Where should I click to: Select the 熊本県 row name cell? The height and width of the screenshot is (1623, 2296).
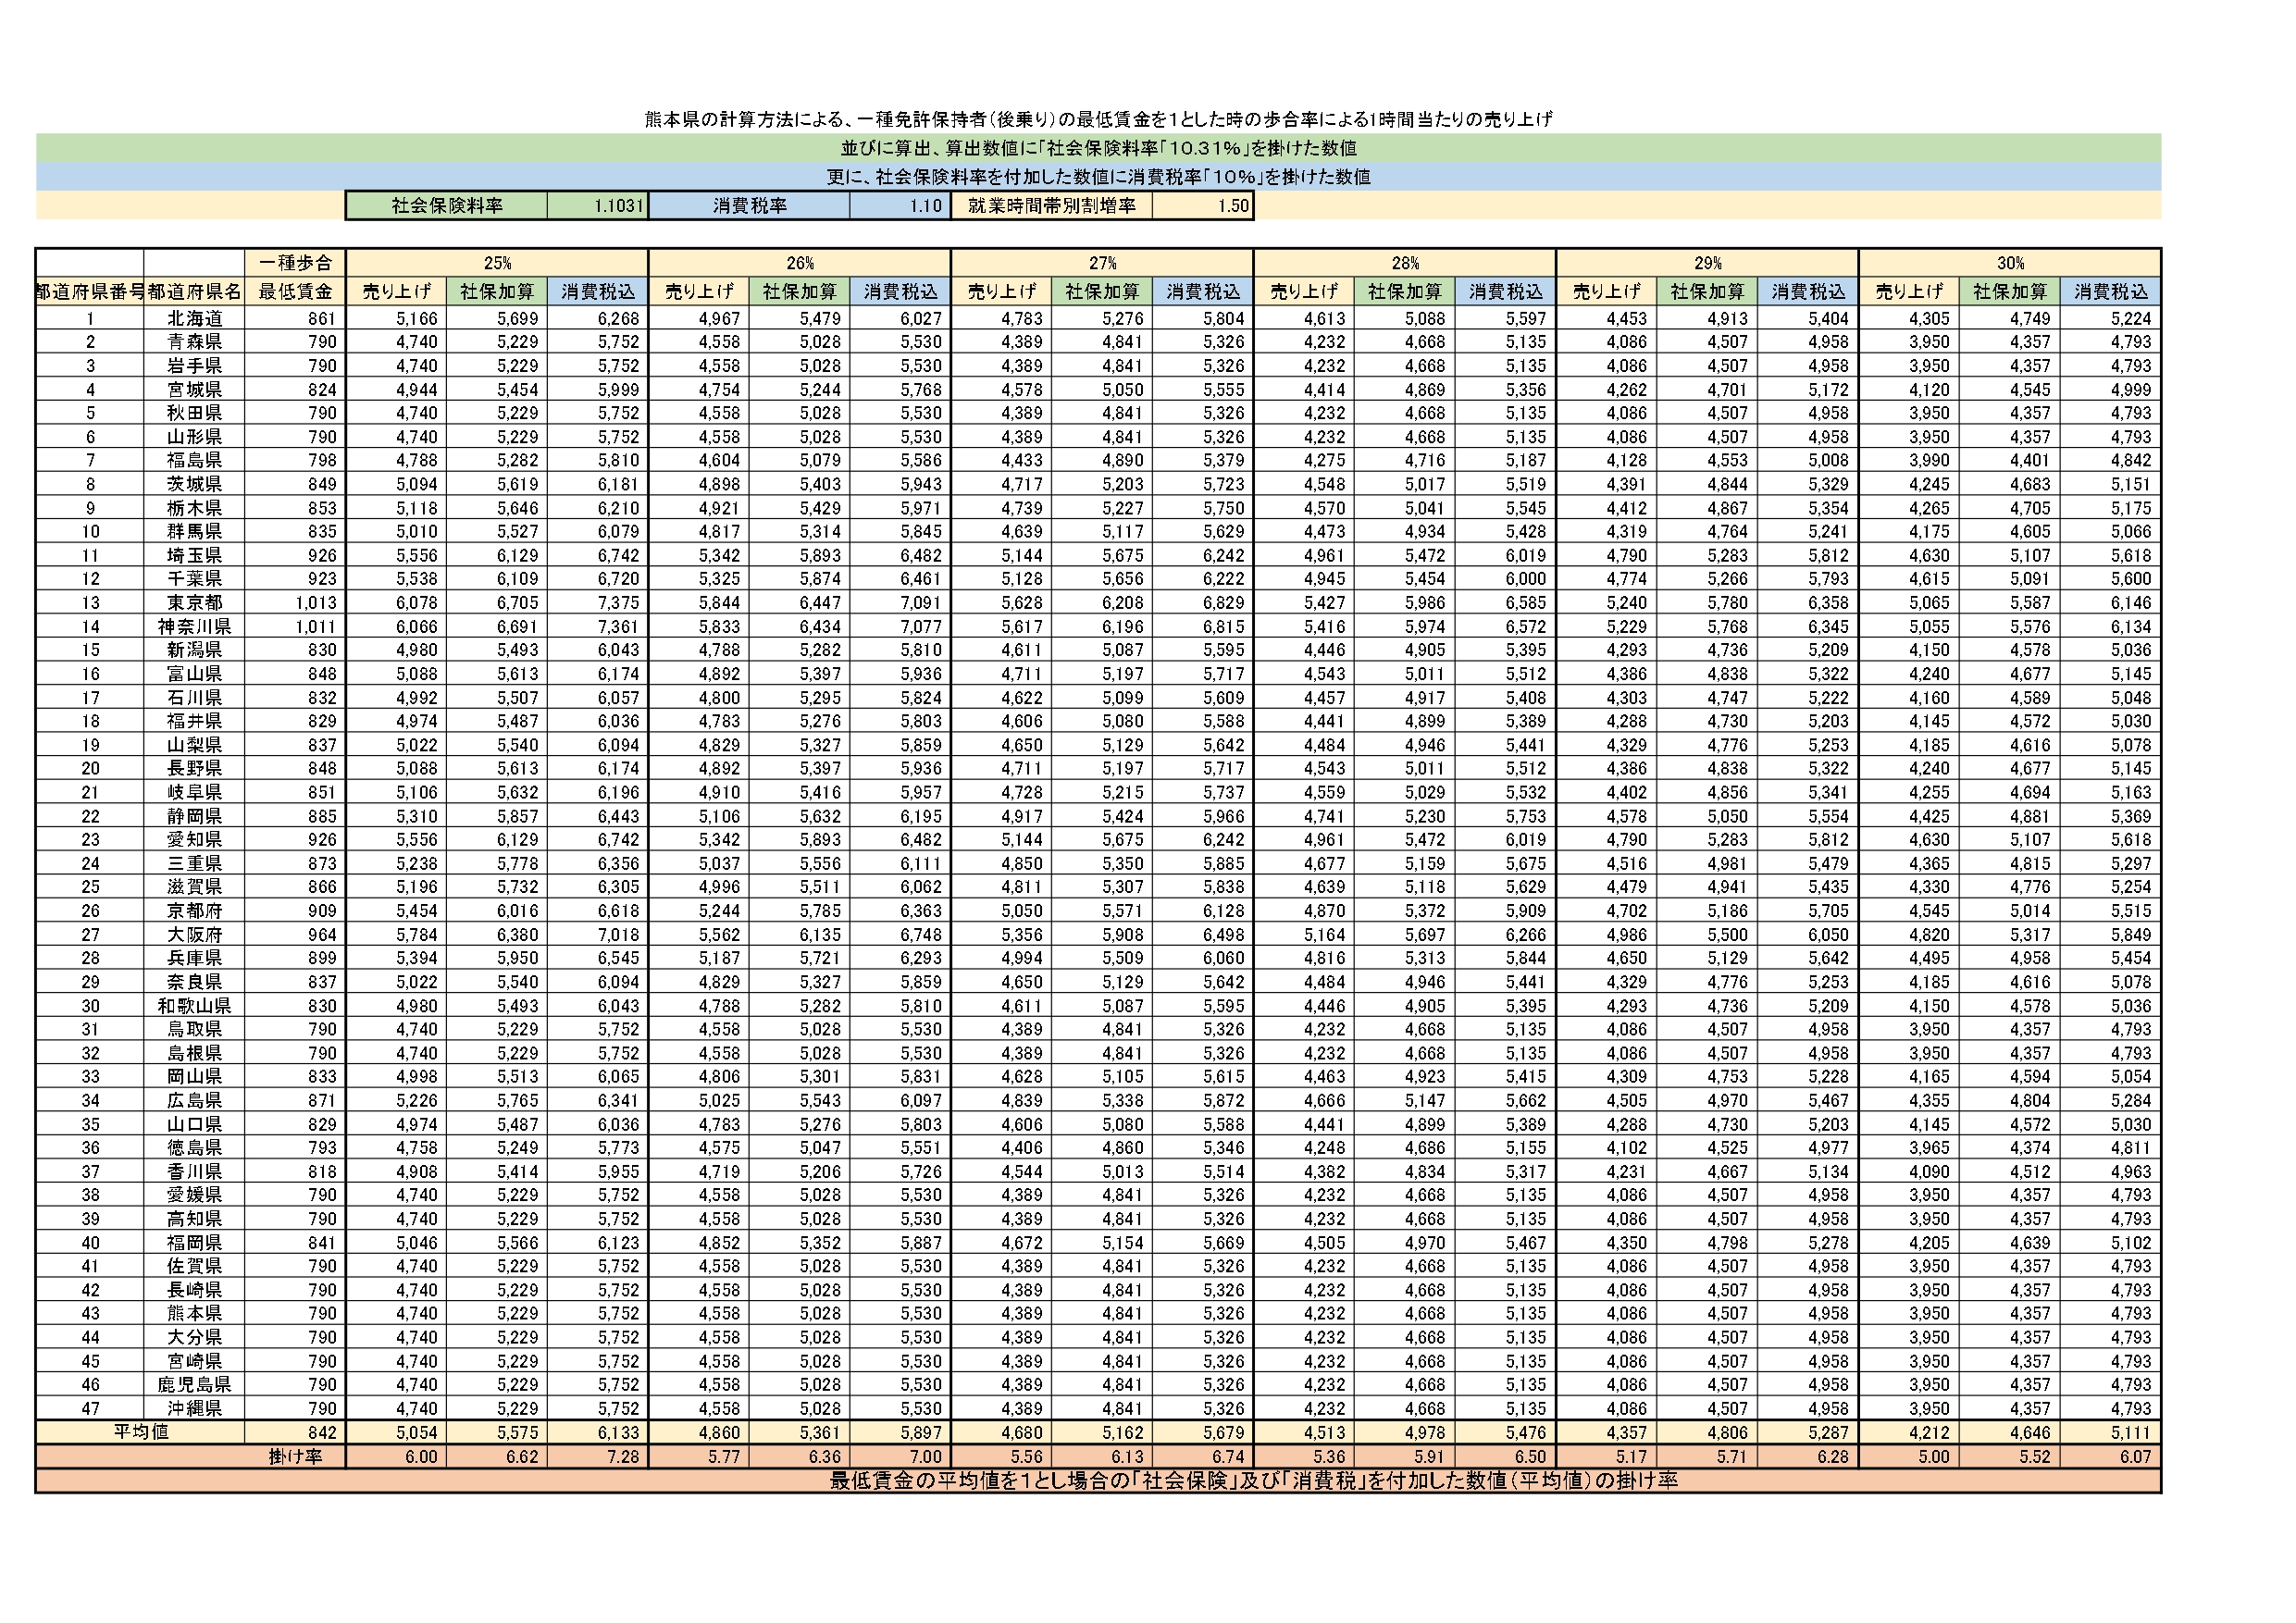click(x=194, y=1314)
